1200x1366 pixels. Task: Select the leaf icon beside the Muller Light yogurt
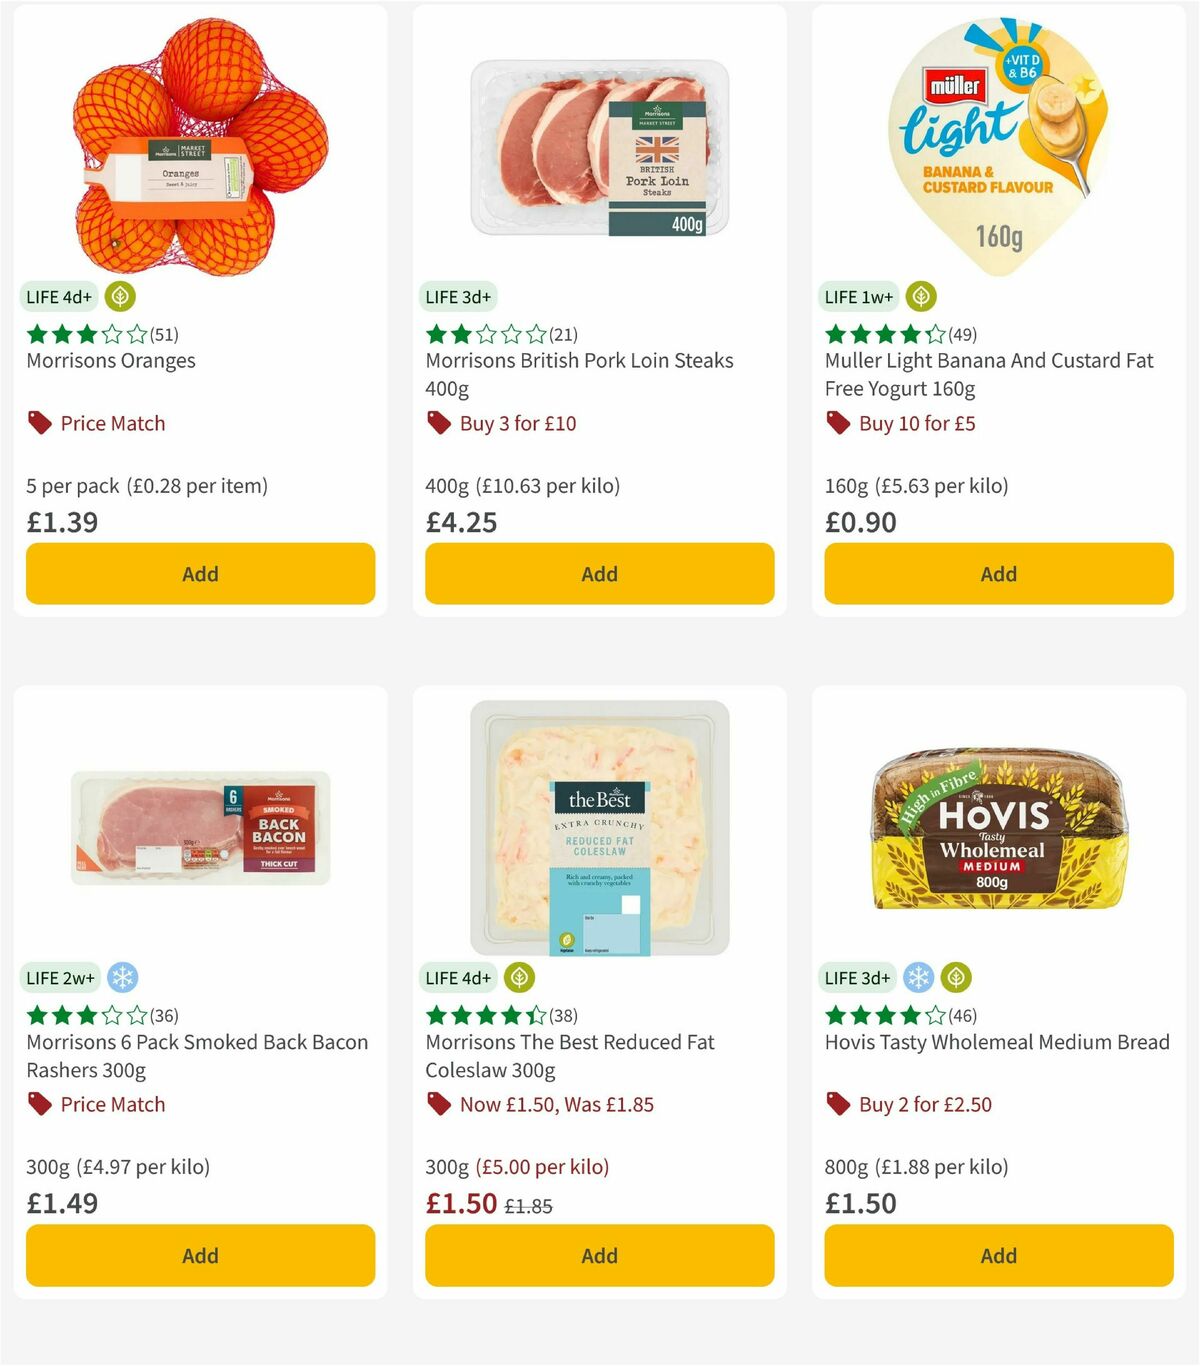[x=919, y=296]
